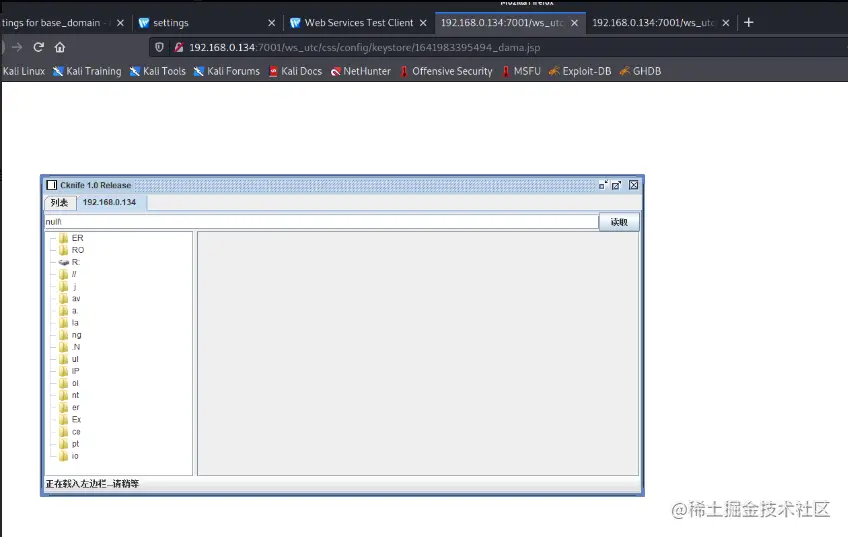The image size is (848, 537).
Task: Open the Kali Linux bookmark
Action: click(x=23, y=71)
